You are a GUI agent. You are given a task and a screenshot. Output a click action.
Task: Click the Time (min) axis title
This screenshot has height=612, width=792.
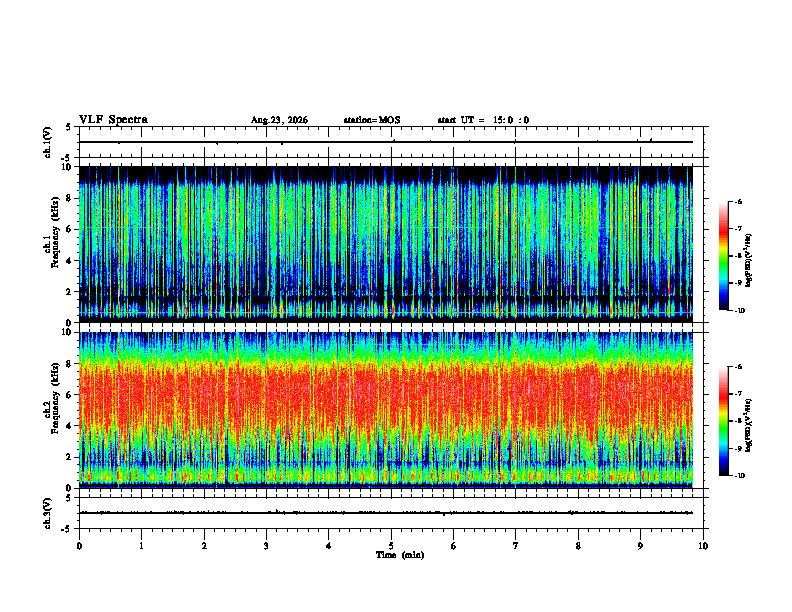point(400,555)
